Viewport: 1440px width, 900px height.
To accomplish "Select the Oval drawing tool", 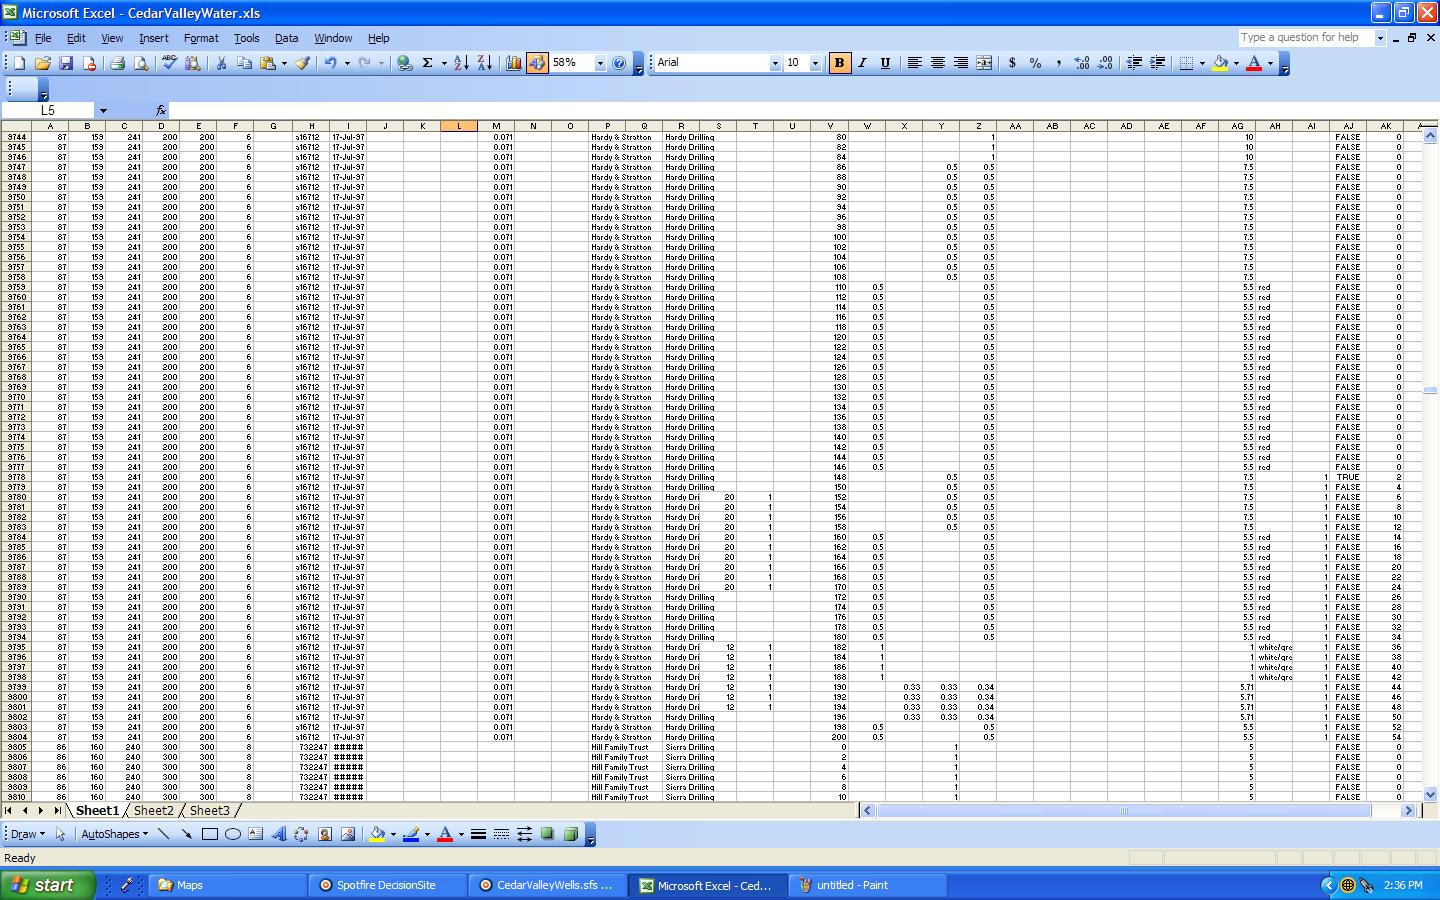I will 232,834.
